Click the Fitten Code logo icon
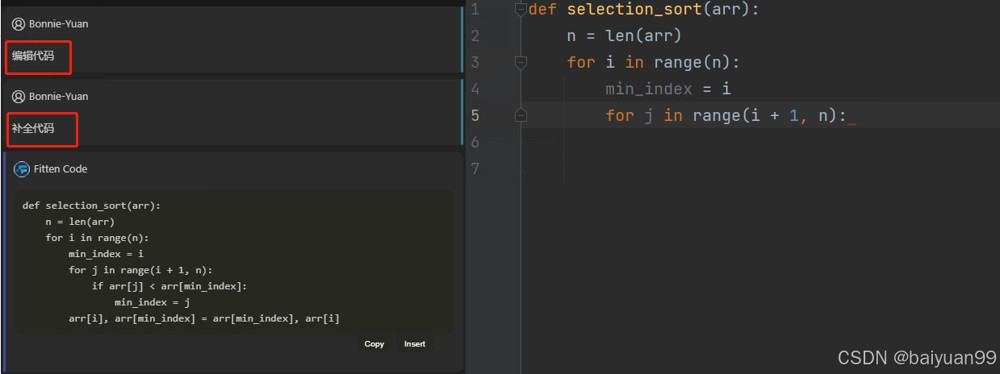 (x=22, y=169)
